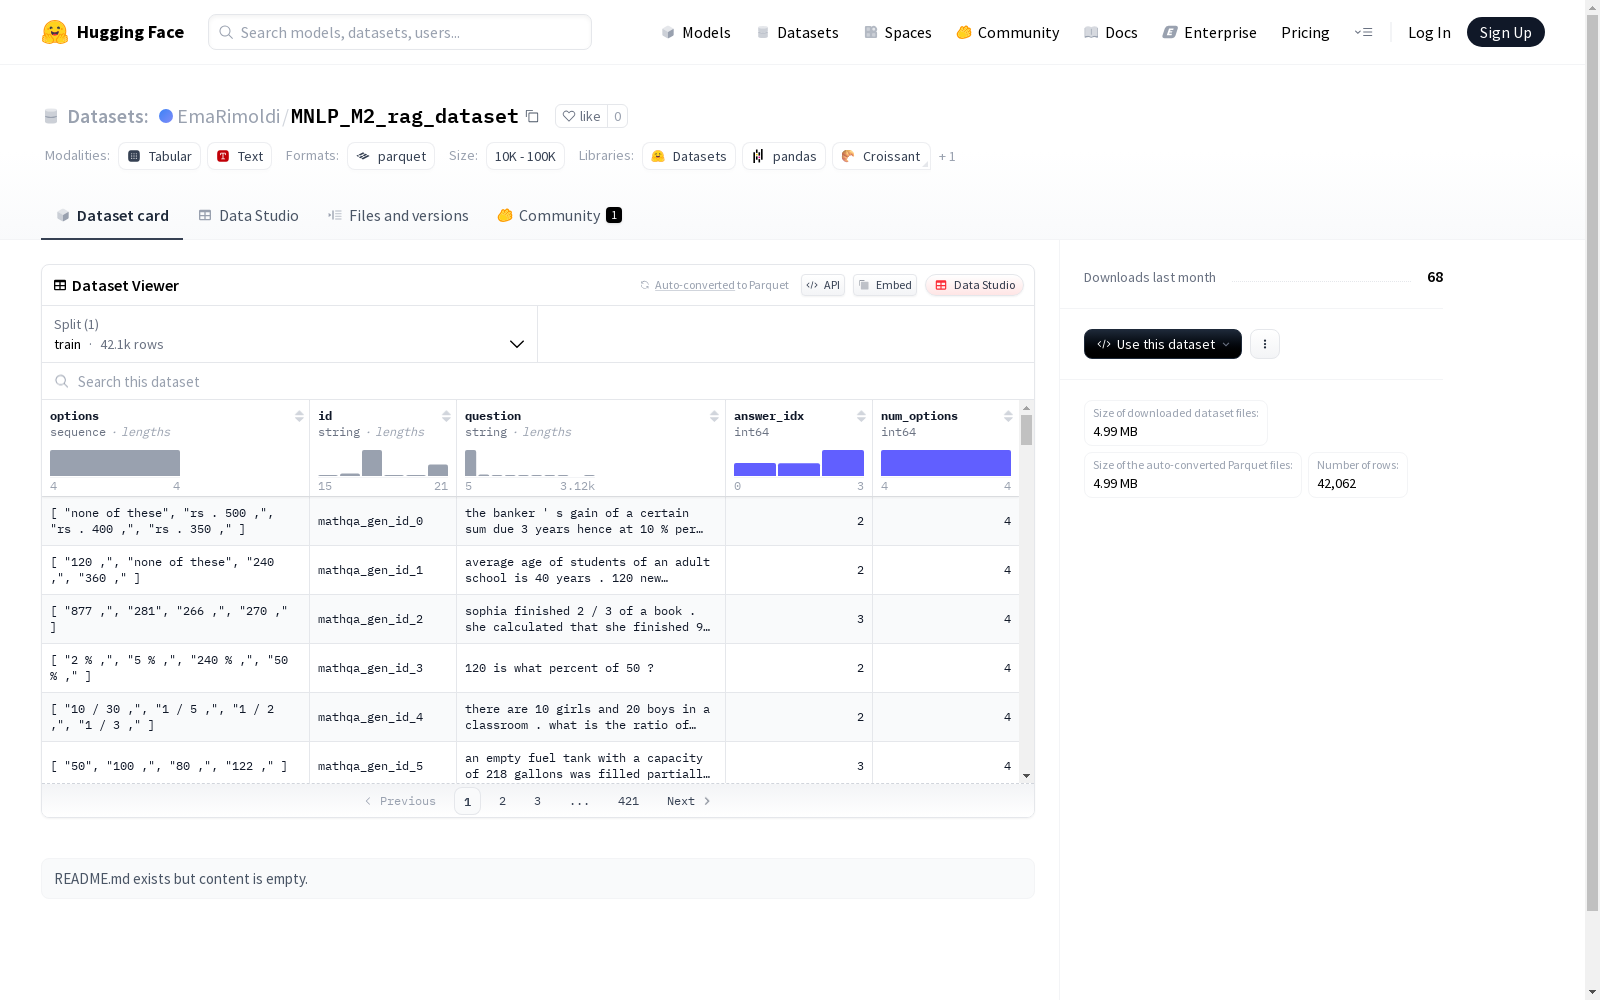
Task: Switch to the Dataset card tab
Action: 112,216
